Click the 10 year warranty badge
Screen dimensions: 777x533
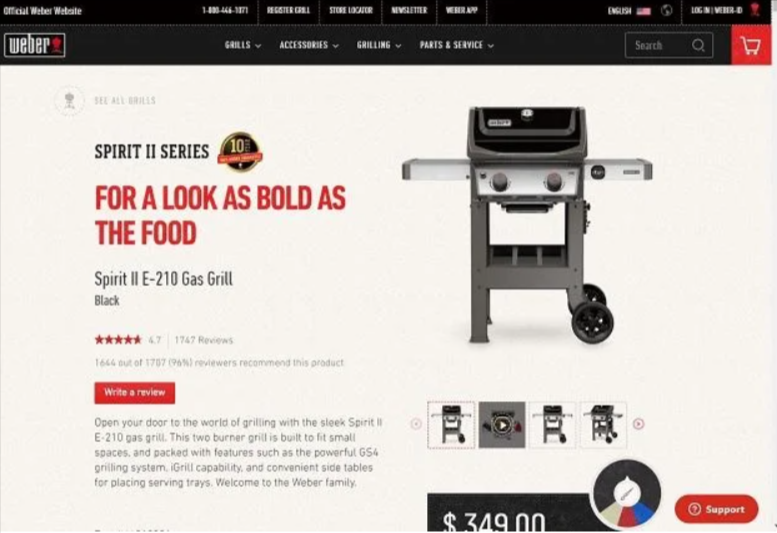coord(240,152)
